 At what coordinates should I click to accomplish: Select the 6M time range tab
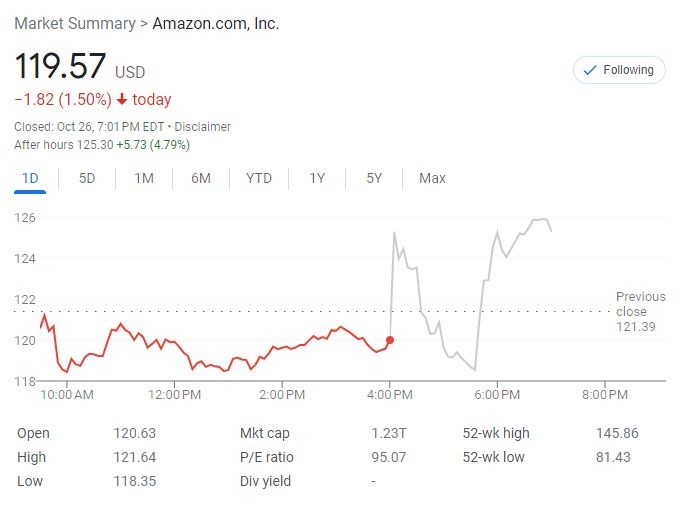201,179
